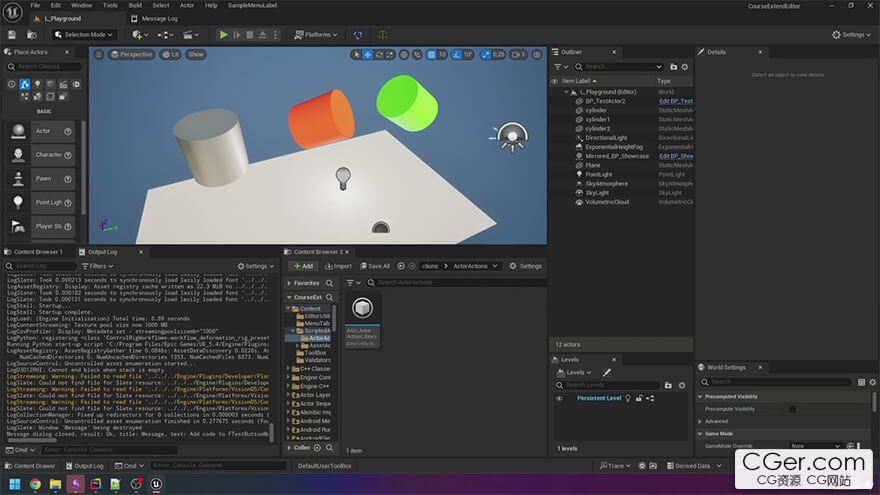Toggle lock icon on Persistent Level
The width and height of the screenshot is (880, 495).
pos(639,398)
